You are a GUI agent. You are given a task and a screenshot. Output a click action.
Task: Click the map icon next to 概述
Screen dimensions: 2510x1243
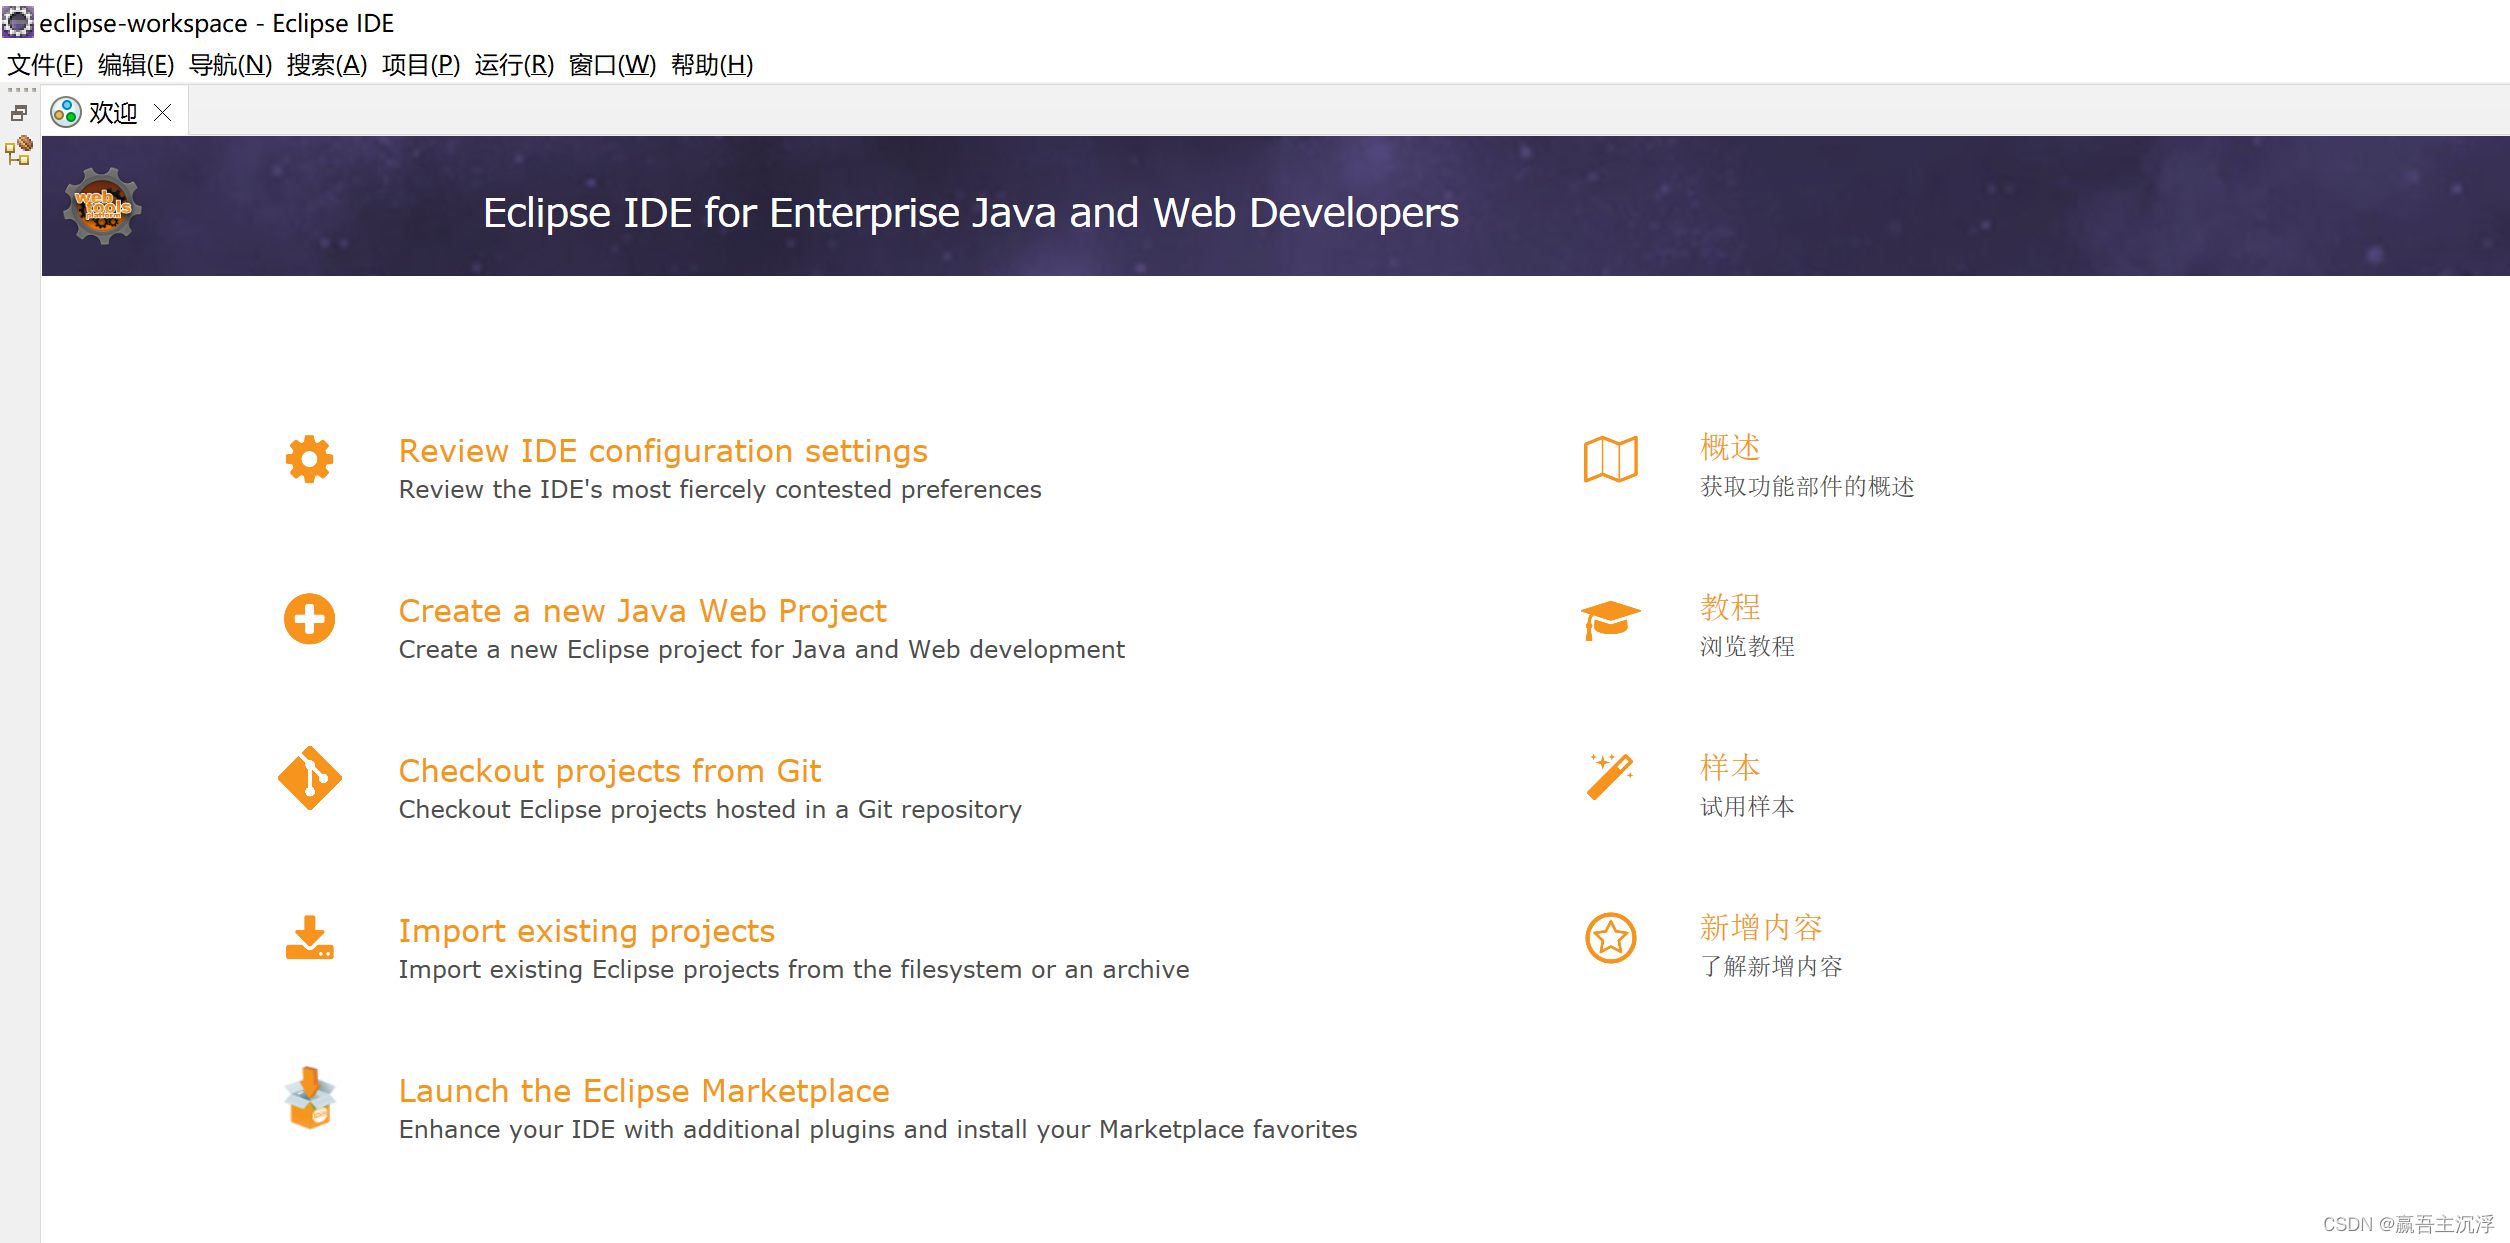[x=1610, y=461]
